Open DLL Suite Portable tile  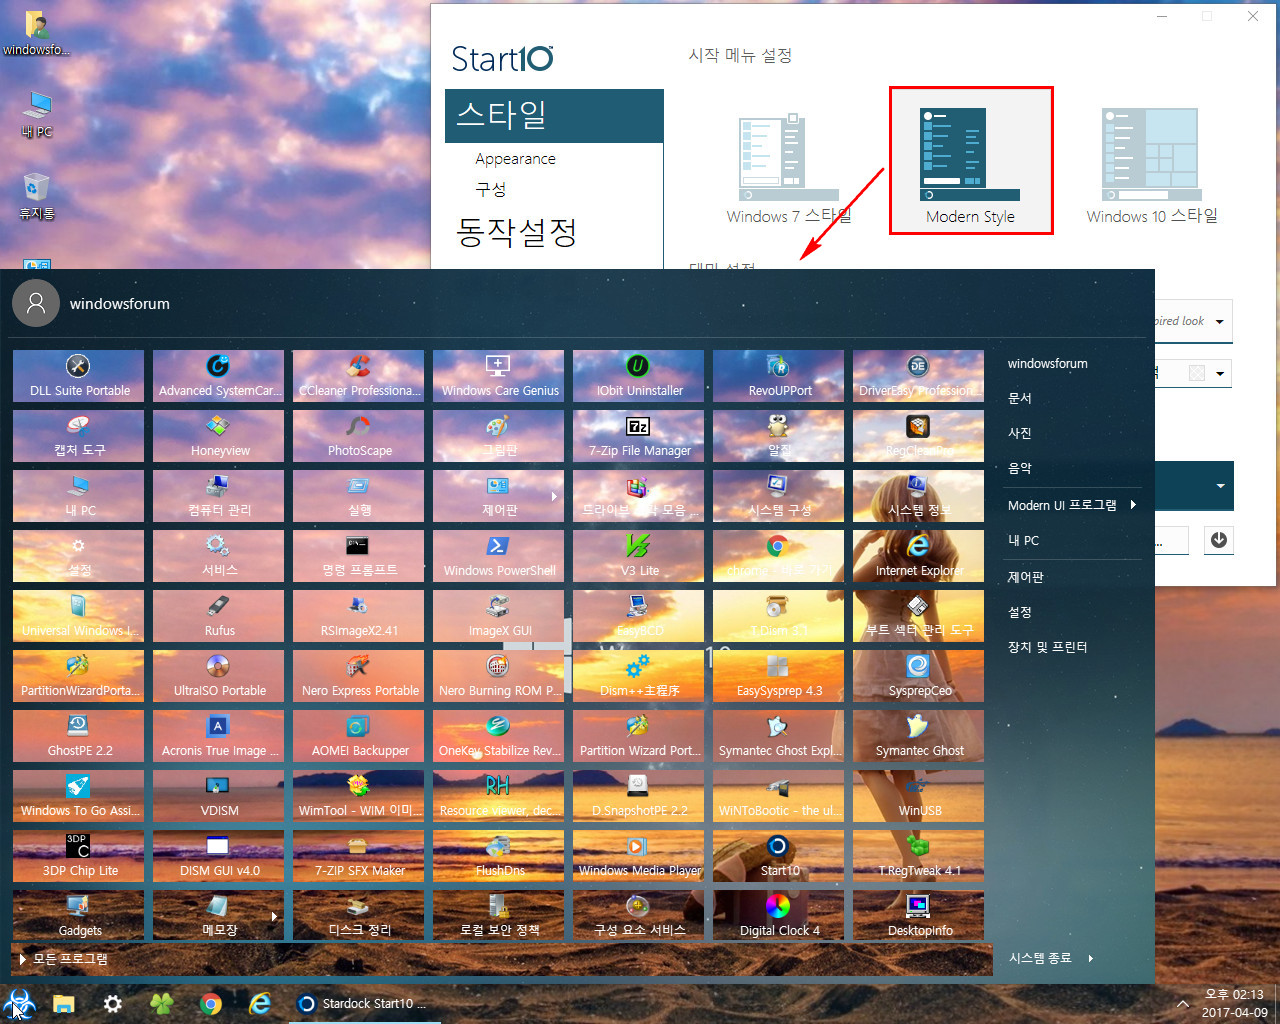79,376
